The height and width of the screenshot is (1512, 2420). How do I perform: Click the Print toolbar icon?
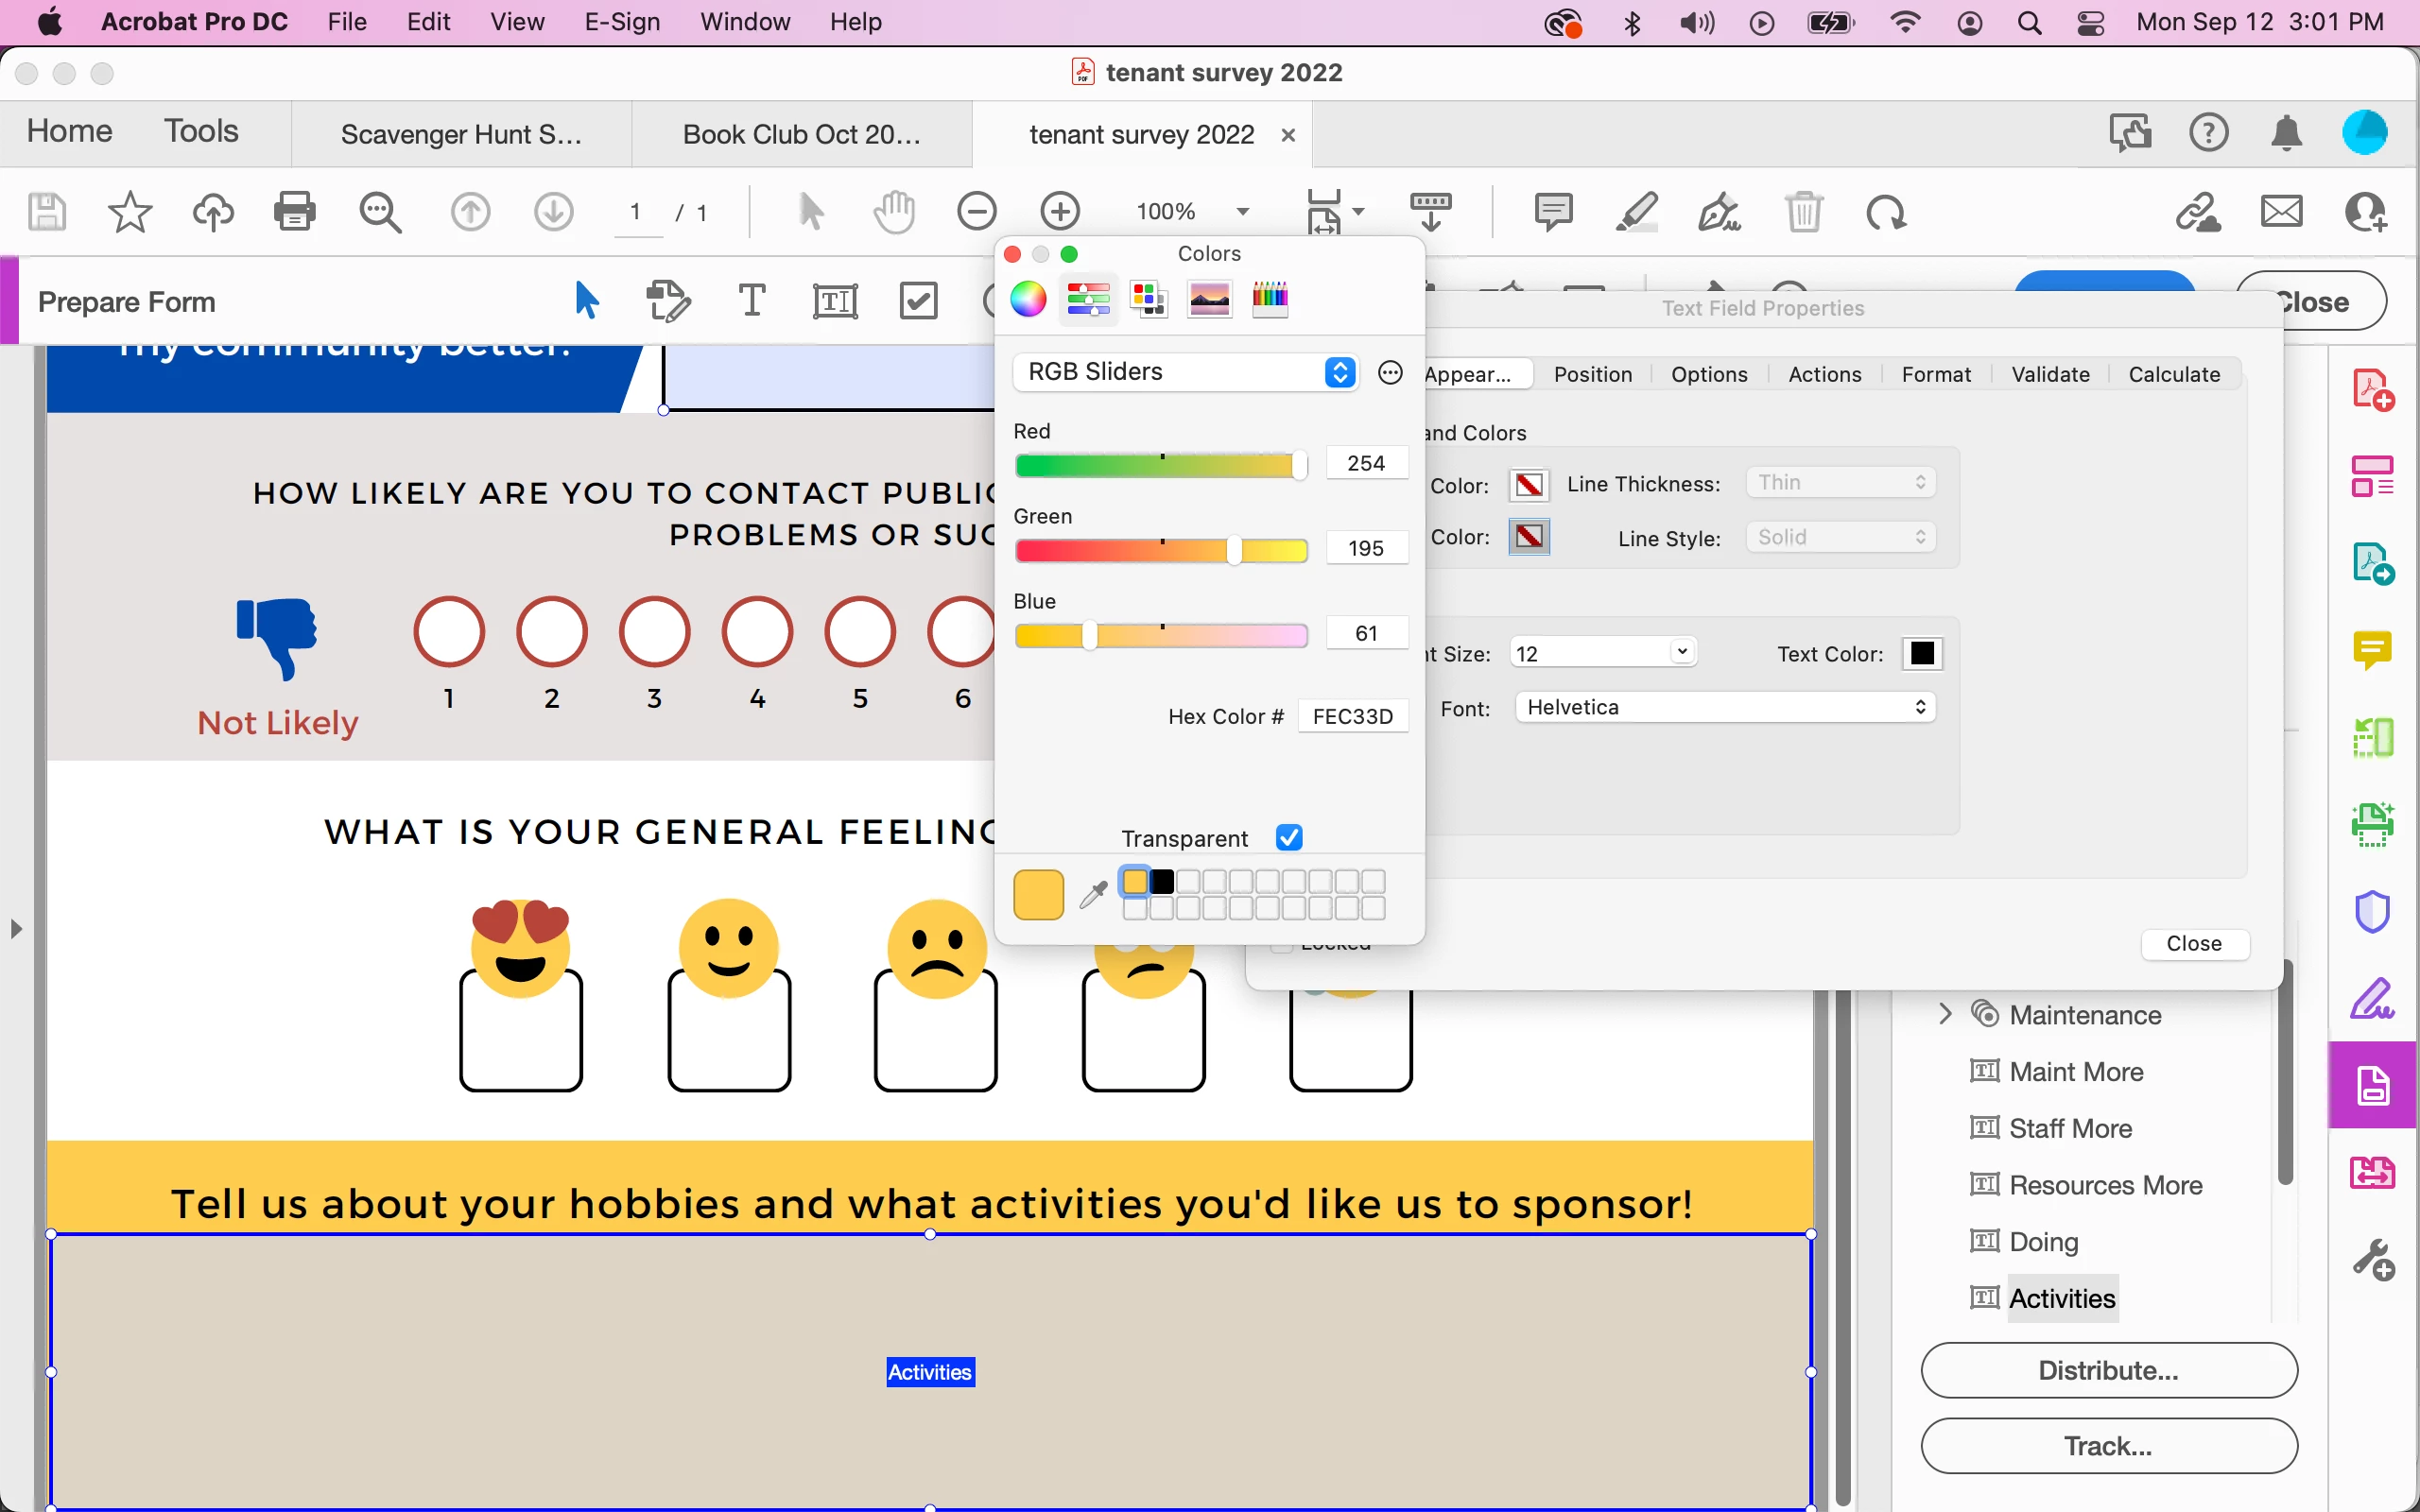(x=294, y=211)
